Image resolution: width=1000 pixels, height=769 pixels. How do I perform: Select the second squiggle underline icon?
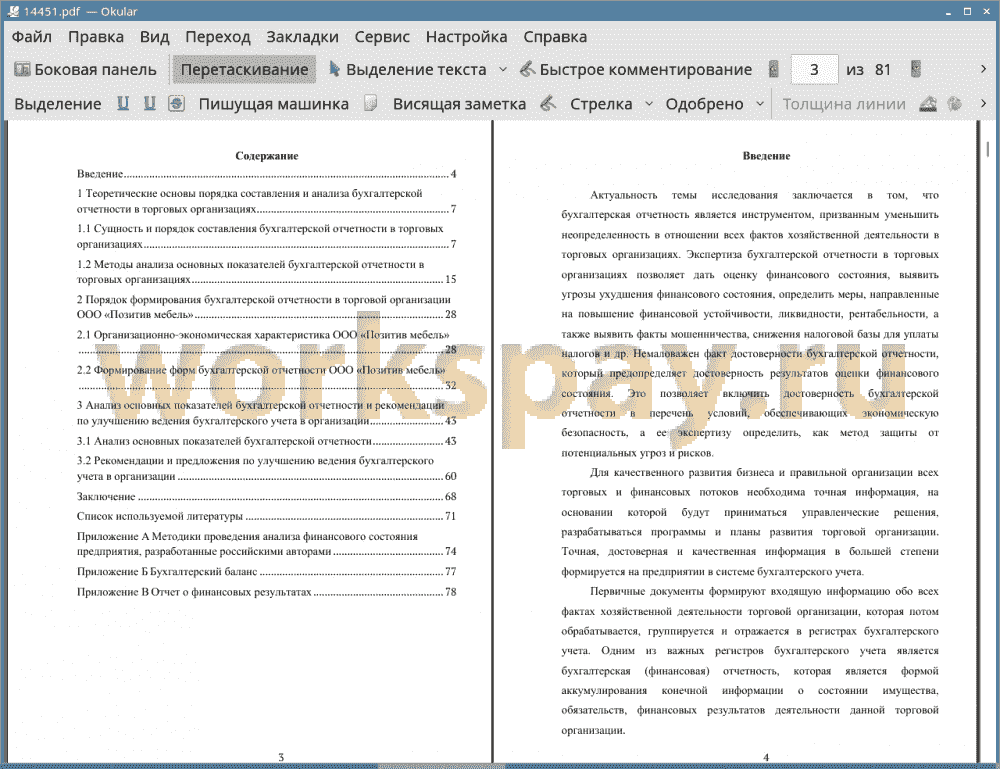150,104
